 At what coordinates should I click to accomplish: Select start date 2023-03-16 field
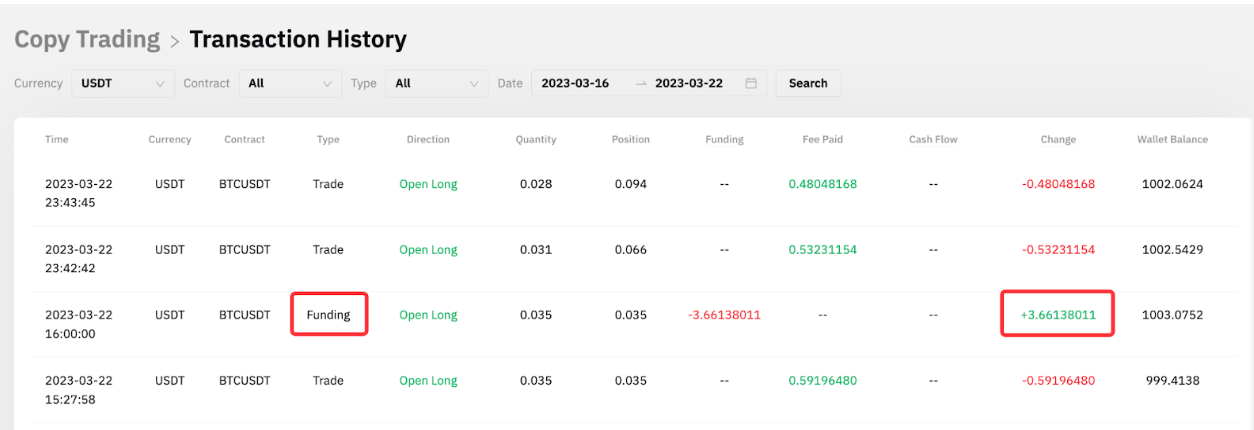tap(575, 83)
